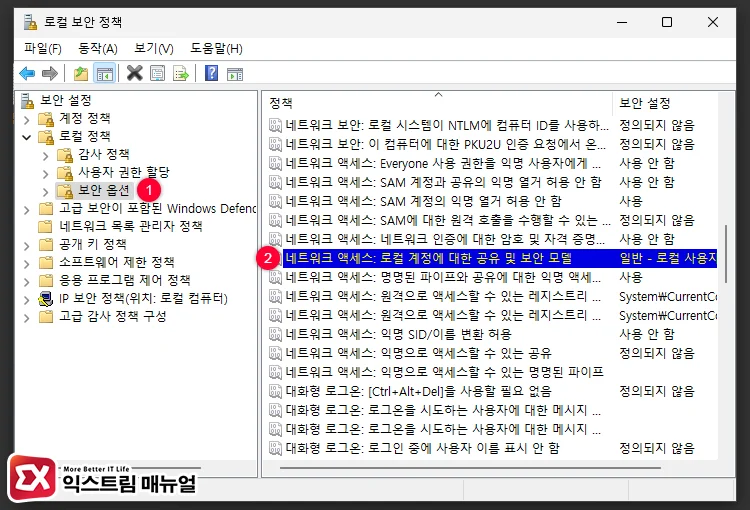Open the 파일(F) menu
This screenshot has height=510, width=750.
pos(43,48)
